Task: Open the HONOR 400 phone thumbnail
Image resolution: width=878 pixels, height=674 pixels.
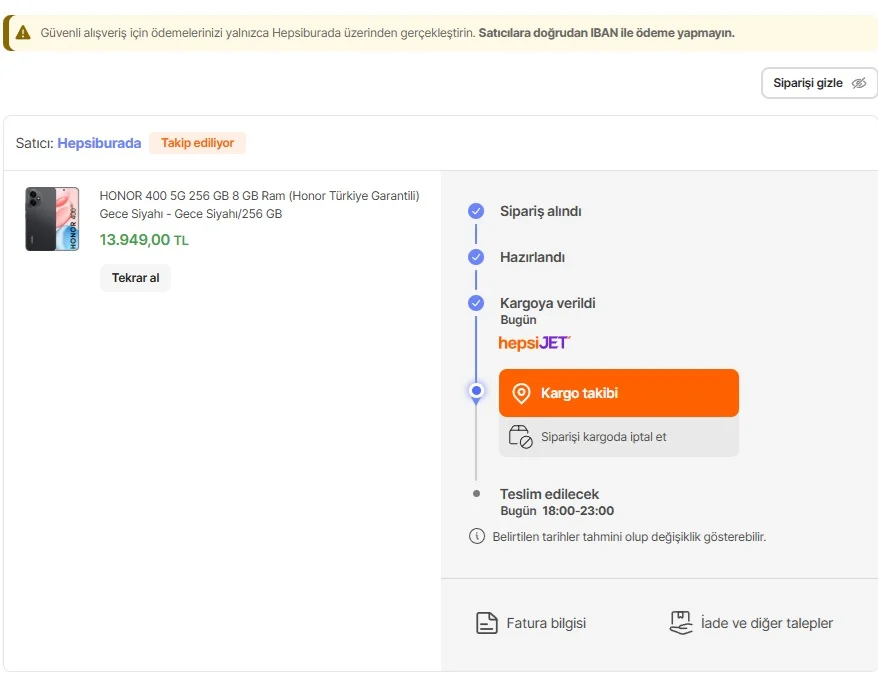Action: 52,219
